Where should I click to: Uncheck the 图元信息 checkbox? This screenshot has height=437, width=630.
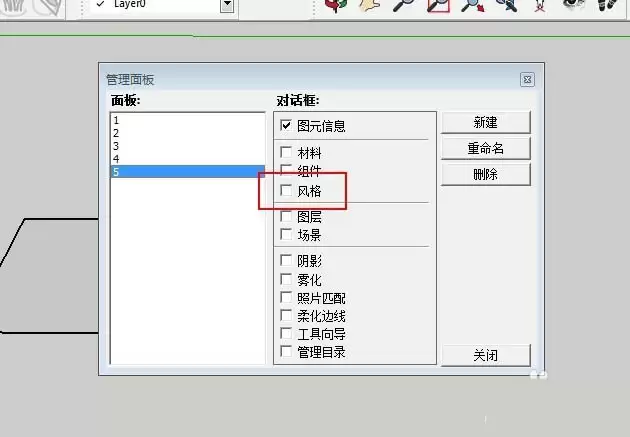[x=287, y=126]
